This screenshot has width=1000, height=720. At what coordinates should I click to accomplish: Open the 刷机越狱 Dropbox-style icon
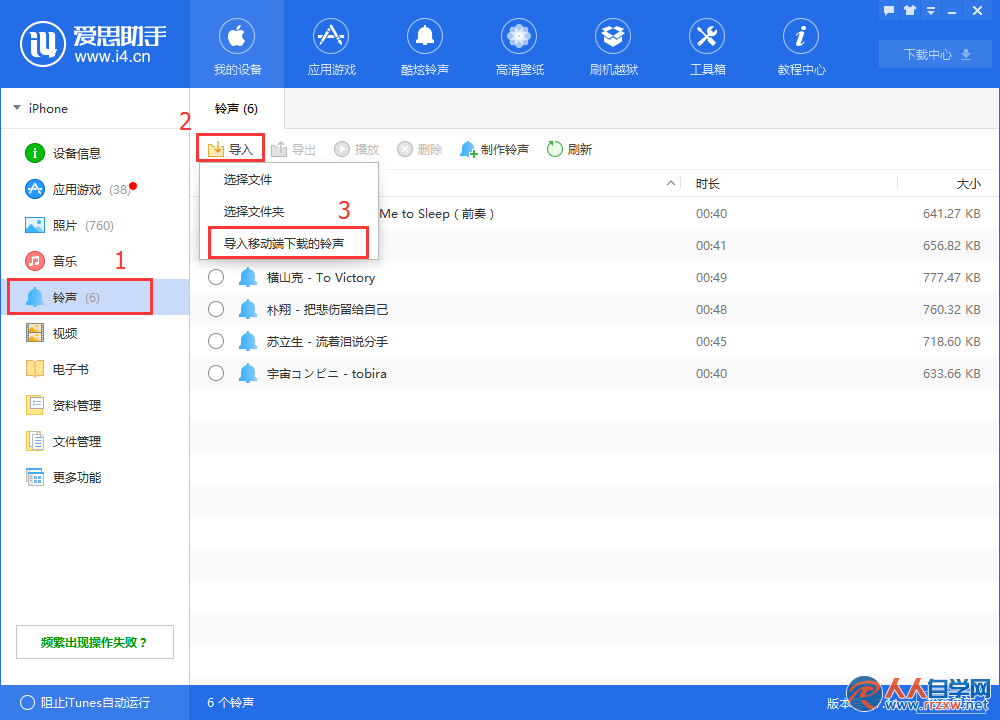[x=613, y=36]
